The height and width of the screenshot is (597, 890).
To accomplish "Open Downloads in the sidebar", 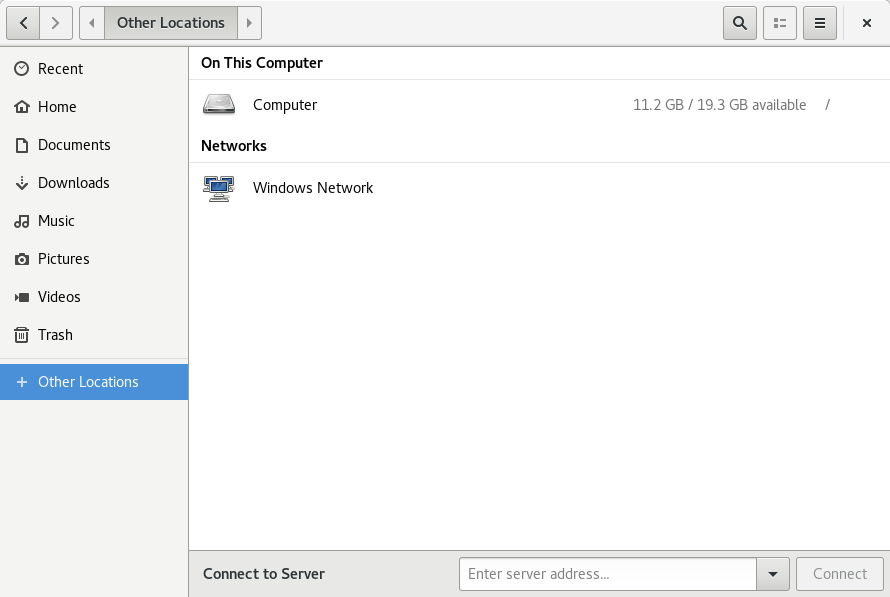I will point(74,183).
